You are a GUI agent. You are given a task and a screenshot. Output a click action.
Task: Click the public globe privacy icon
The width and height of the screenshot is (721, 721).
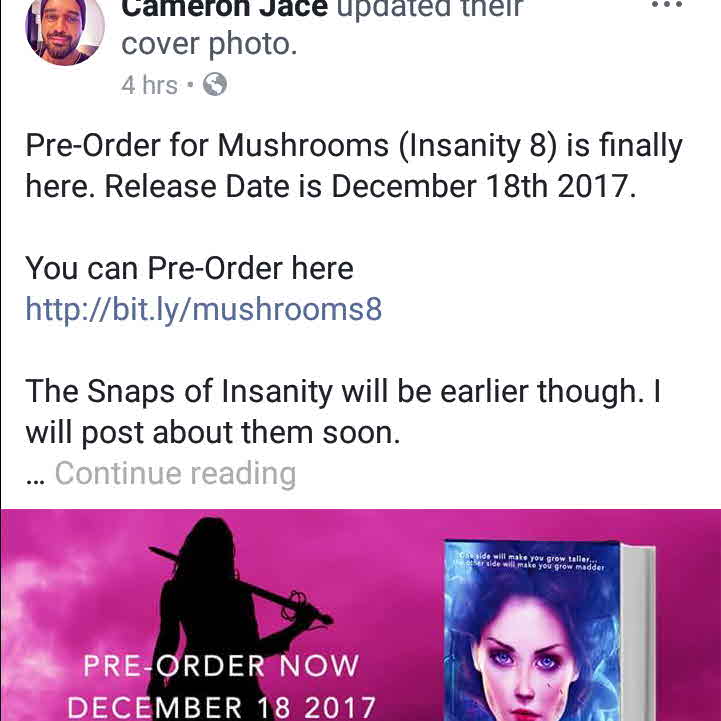[215, 85]
